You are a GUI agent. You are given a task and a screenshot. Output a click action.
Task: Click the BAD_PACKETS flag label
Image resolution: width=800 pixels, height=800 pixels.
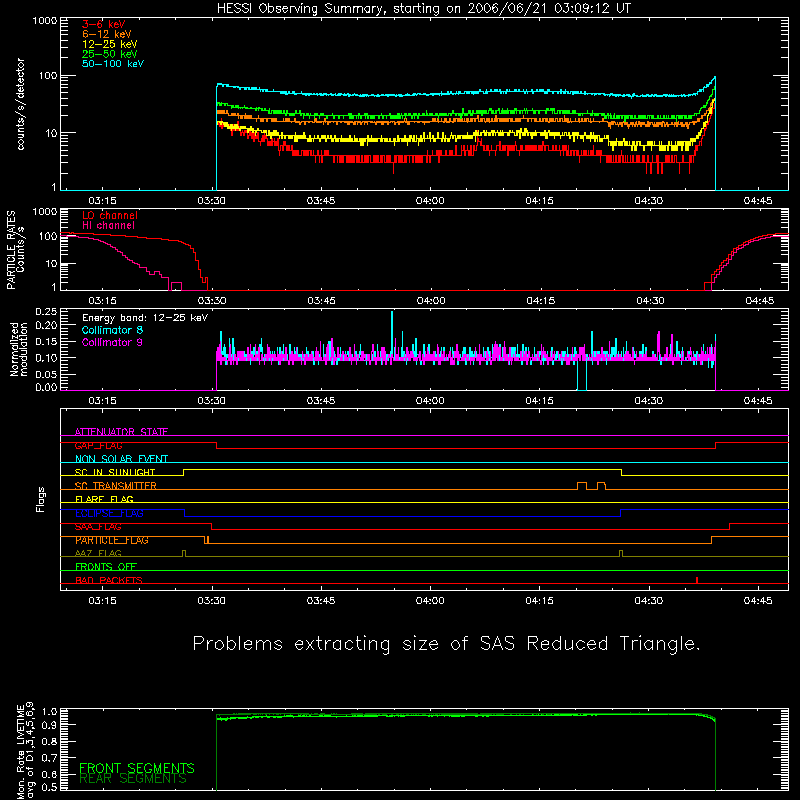point(109,580)
